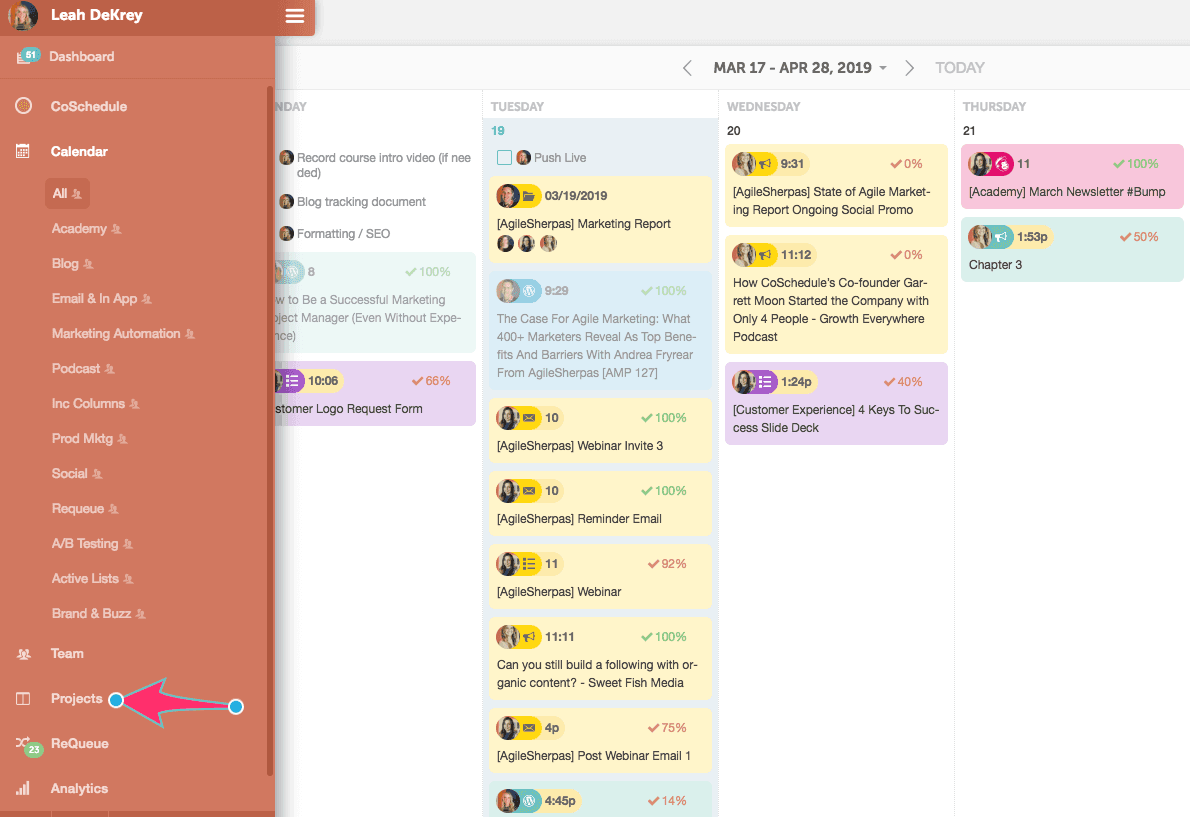Open Sweet Fish Media podcast card title
Image resolution: width=1190 pixels, height=817 pixels.
click(x=597, y=674)
